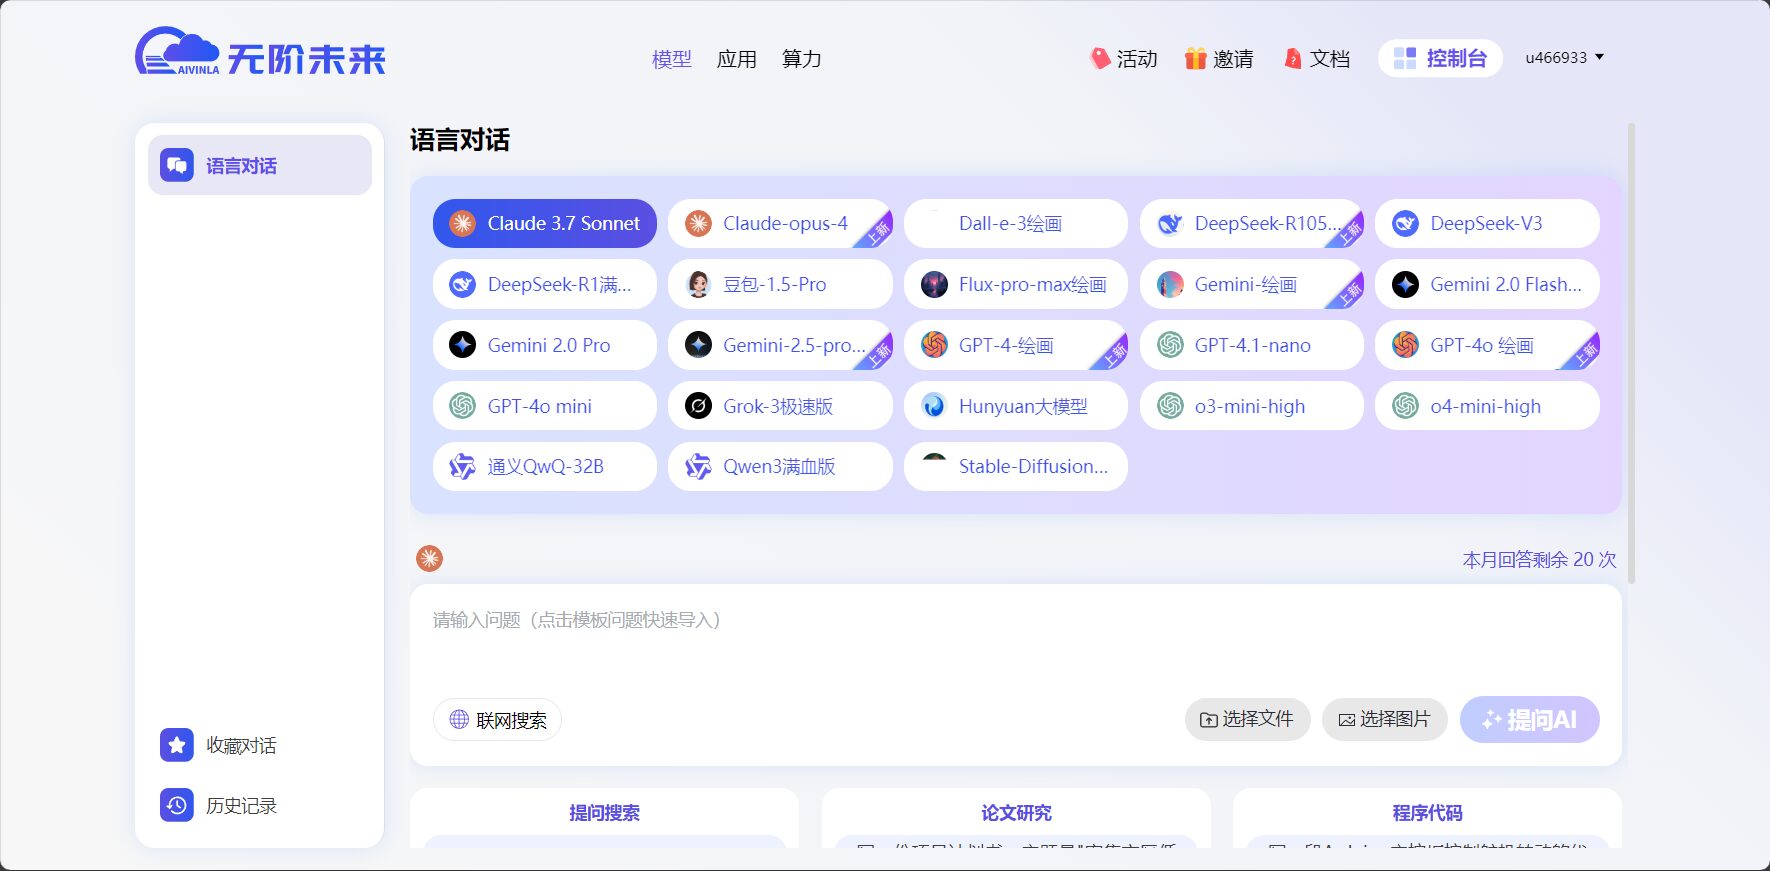Image resolution: width=1770 pixels, height=871 pixels.
Task: Open the 算力 navigation tab
Action: [802, 59]
